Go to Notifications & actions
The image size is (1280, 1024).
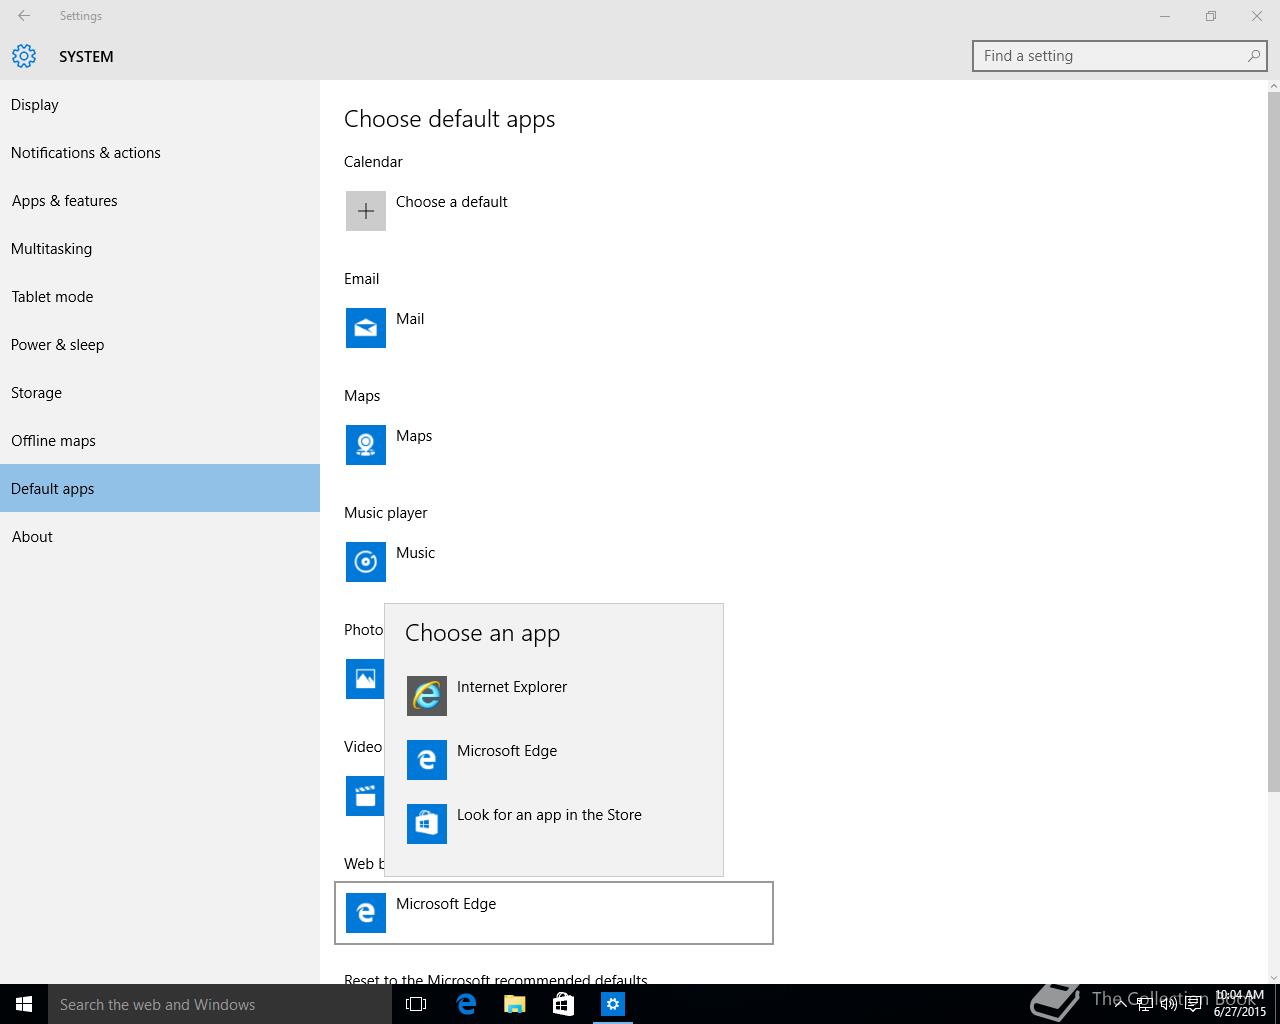coord(160,152)
